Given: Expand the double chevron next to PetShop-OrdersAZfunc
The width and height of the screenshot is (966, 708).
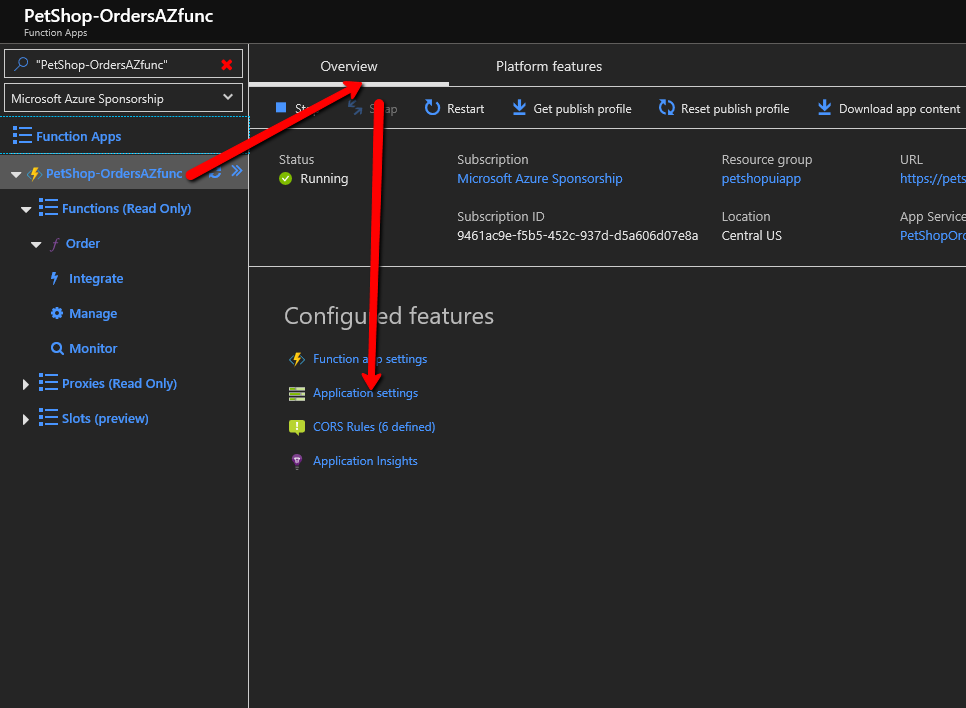Looking at the screenshot, I should point(237,171).
